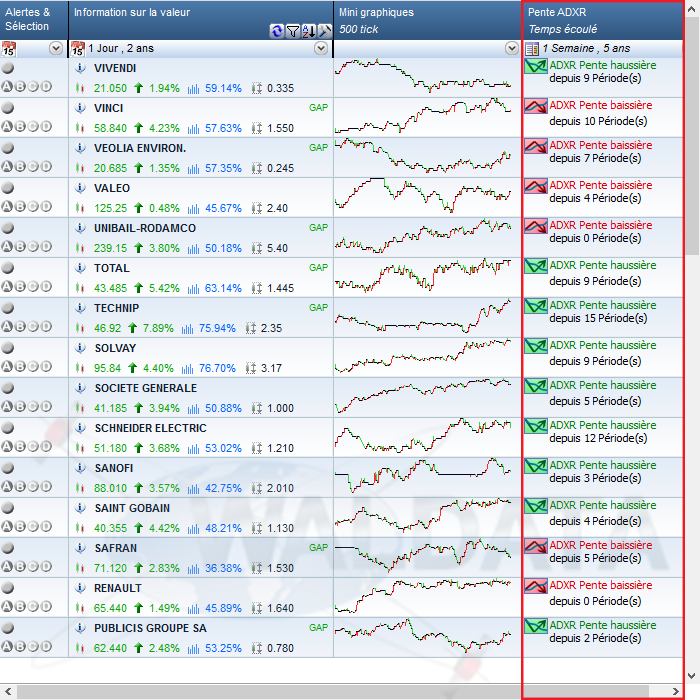700x700 pixels.
Task: Open the VIVENDI stock name
Action: pos(115,68)
